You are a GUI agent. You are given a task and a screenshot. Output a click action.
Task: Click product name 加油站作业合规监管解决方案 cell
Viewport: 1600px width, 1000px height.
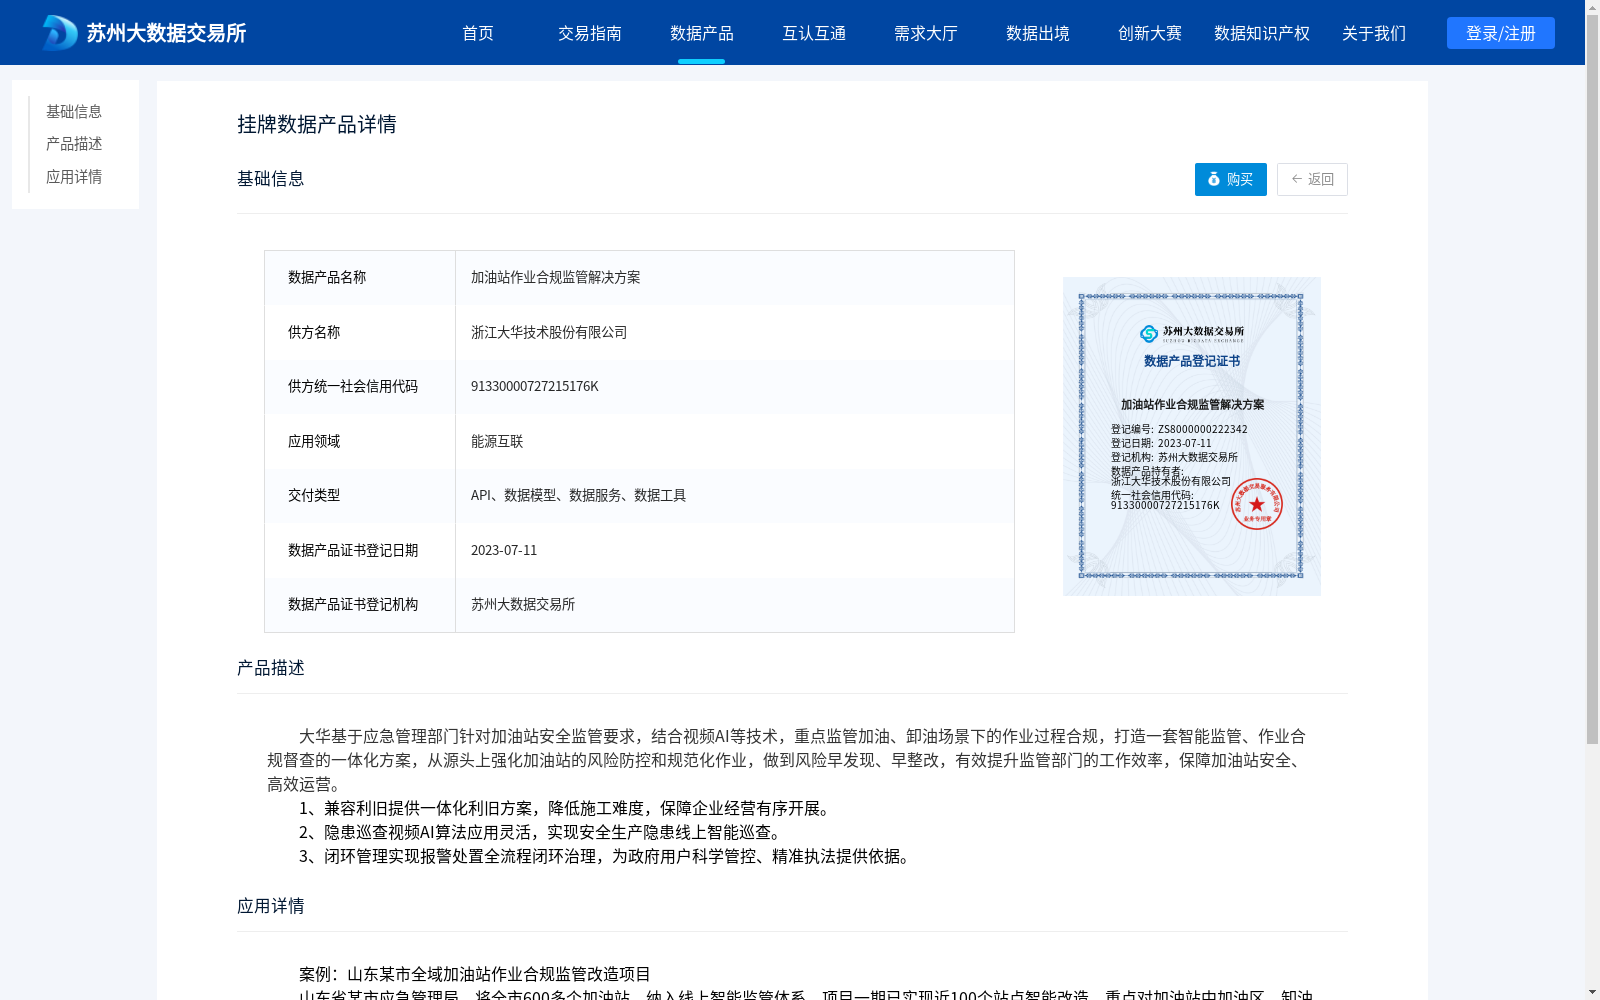(x=735, y=278)
